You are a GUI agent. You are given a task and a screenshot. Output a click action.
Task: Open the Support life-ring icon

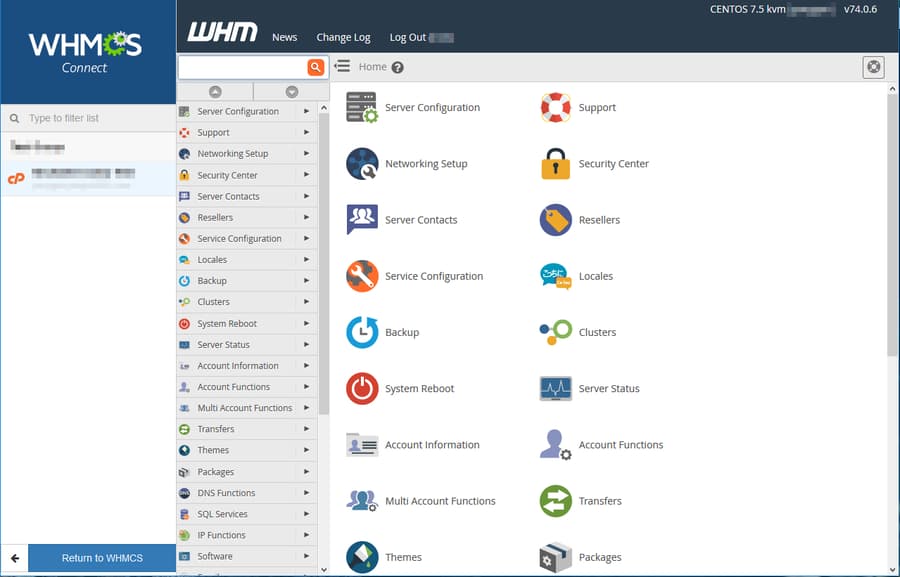(x=556, y=105)
